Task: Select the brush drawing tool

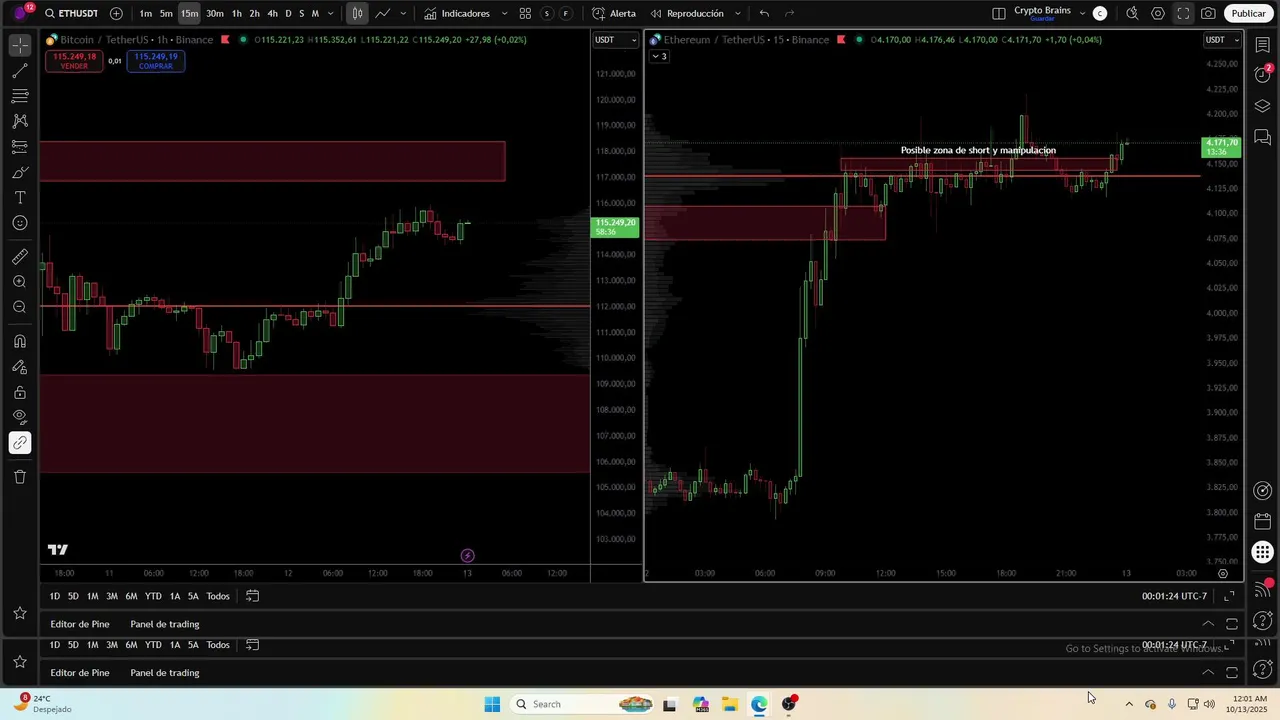Action: coord(20,172)
